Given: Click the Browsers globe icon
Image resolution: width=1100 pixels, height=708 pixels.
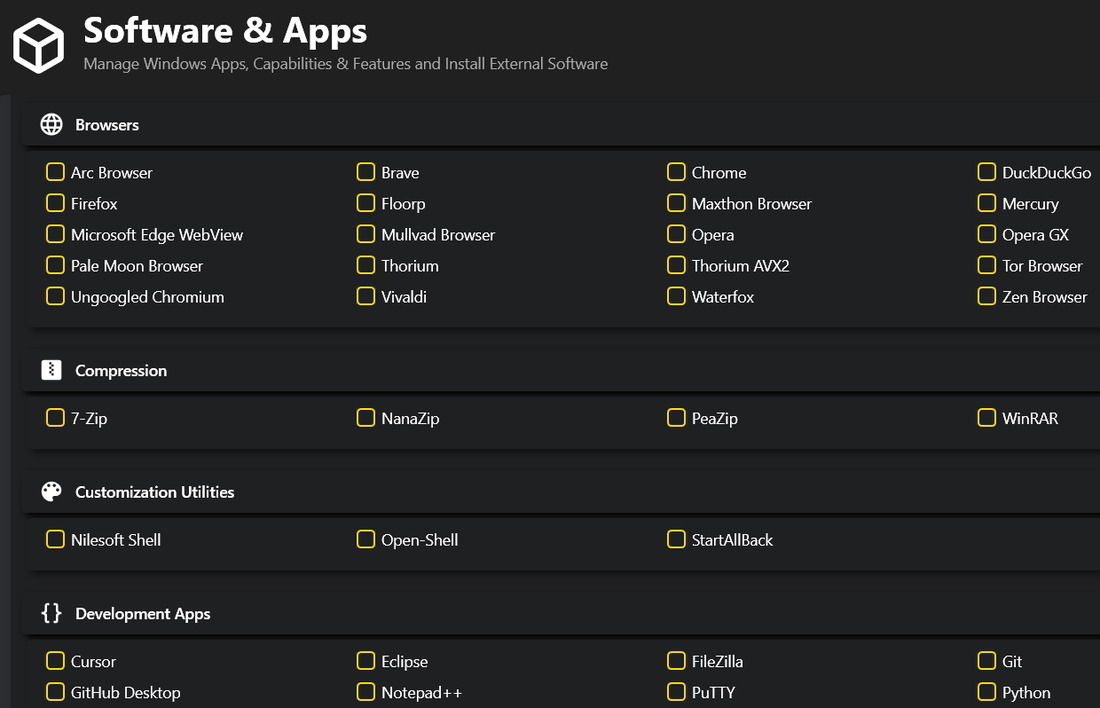Looking at the screenshot, I should coord(51,124).
